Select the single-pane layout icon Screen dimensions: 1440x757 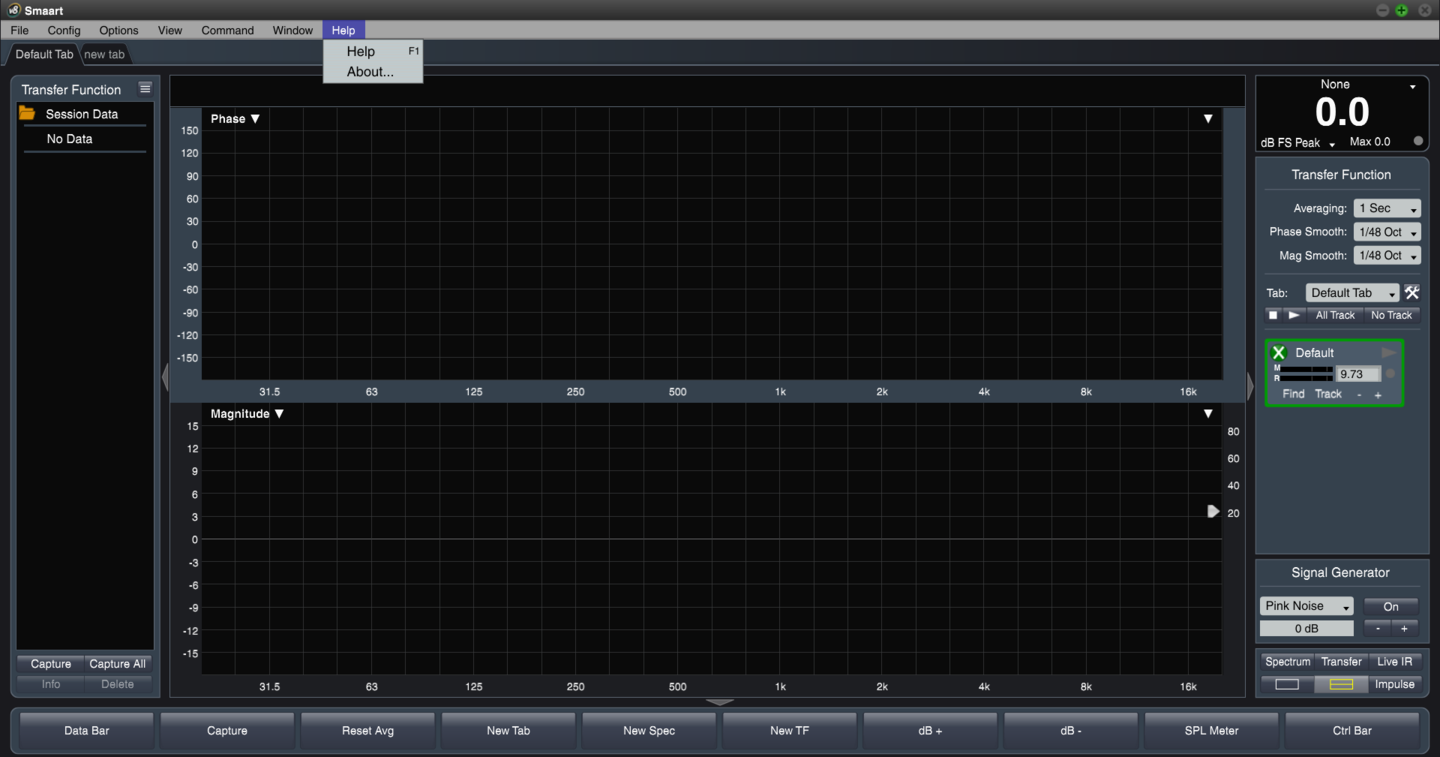[1287, 684]
